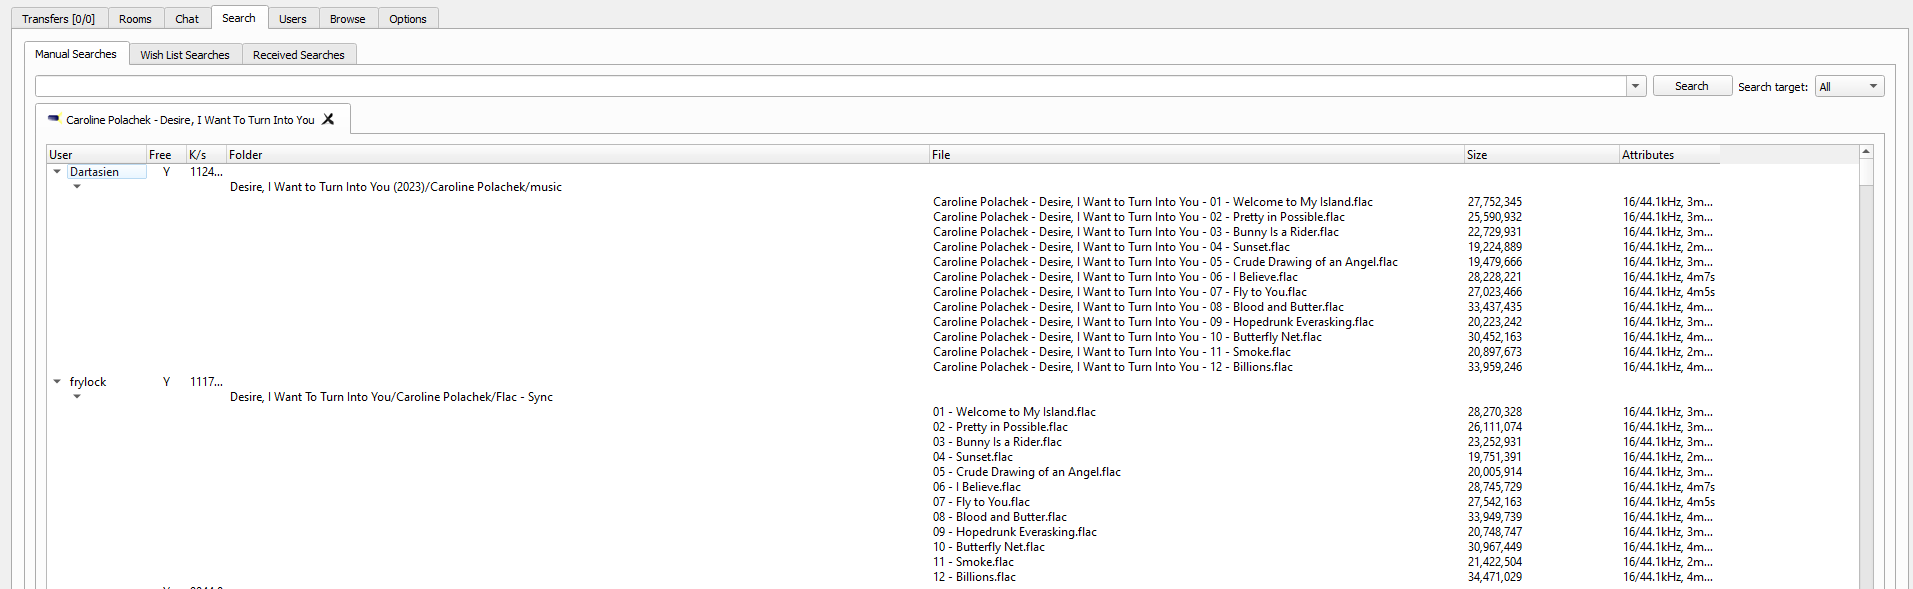
Task: Collapse the Dartasien user results
Action: click(x=57, y=172)
